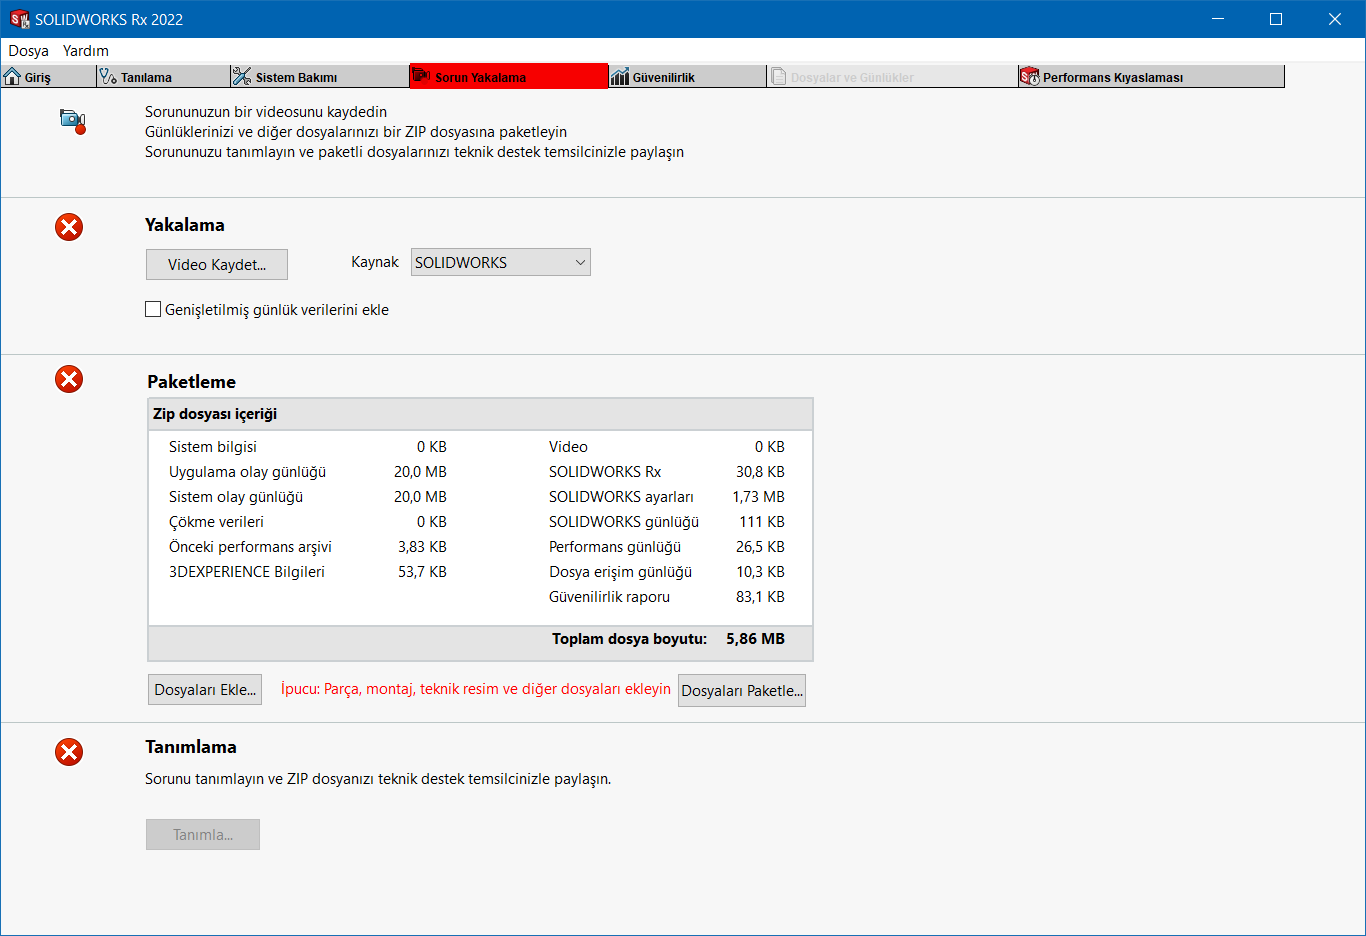This screenshot has width=1366, height=936.
Task: Open the Dosya menu
Action: [29, 50]
